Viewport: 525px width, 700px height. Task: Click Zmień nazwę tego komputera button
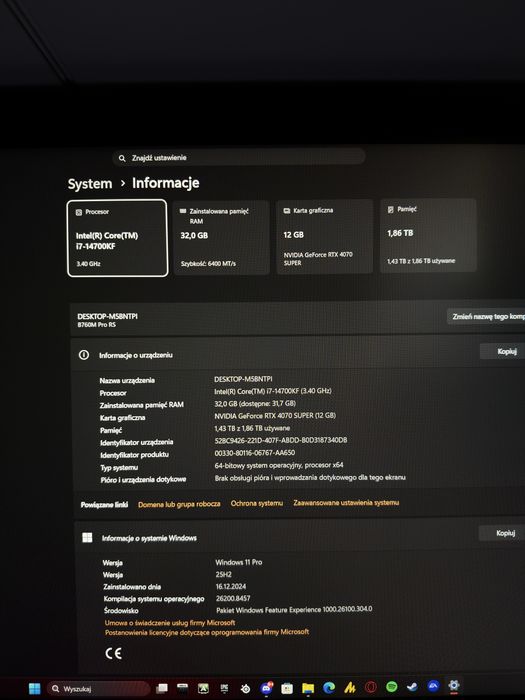coord(486,316)
